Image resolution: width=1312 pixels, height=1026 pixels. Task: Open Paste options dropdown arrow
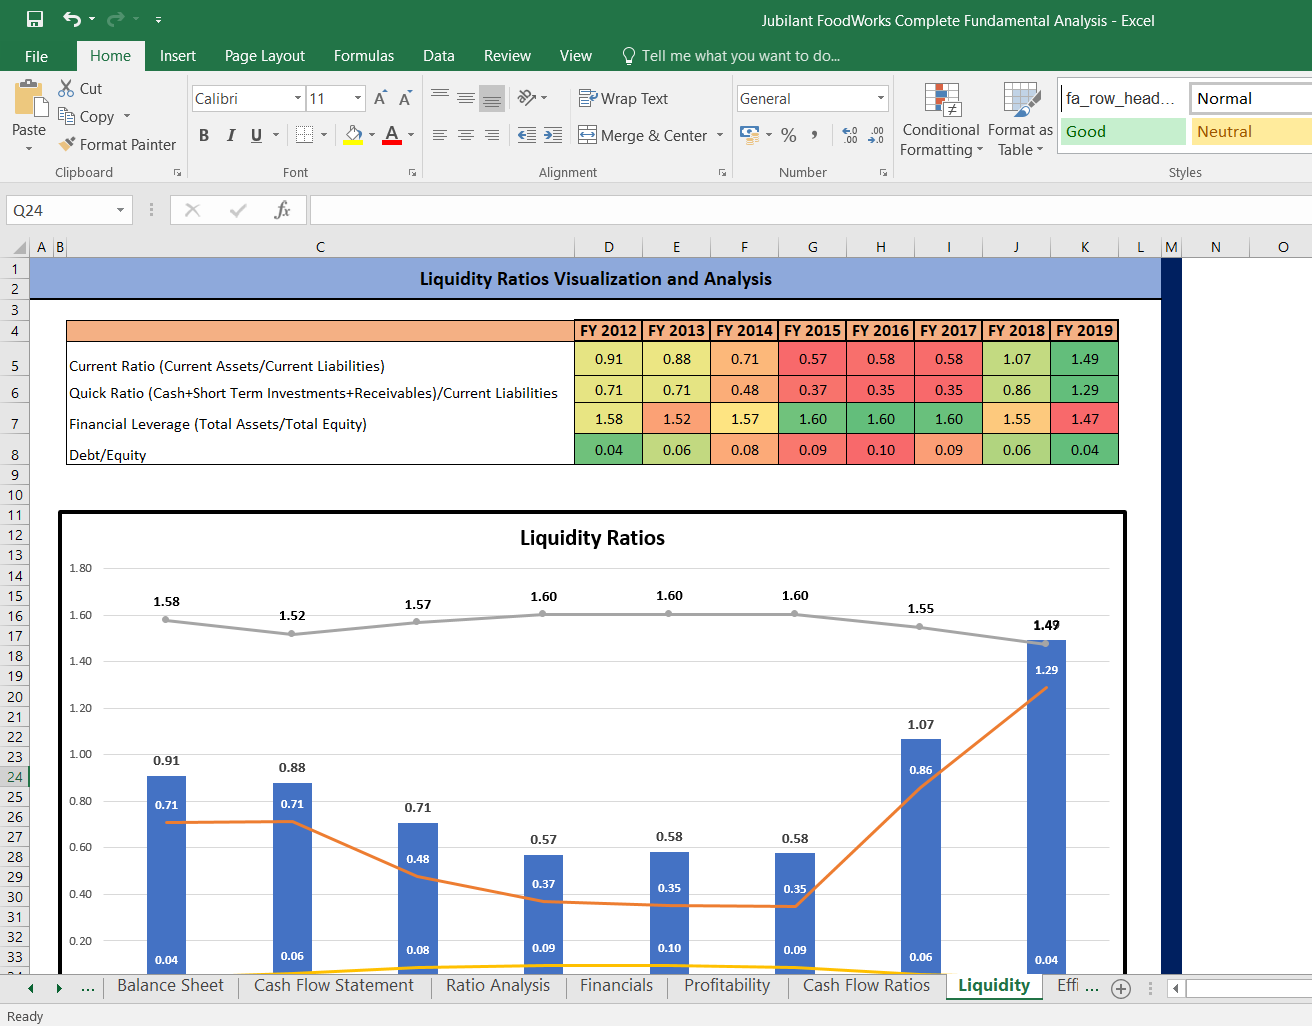29,148
